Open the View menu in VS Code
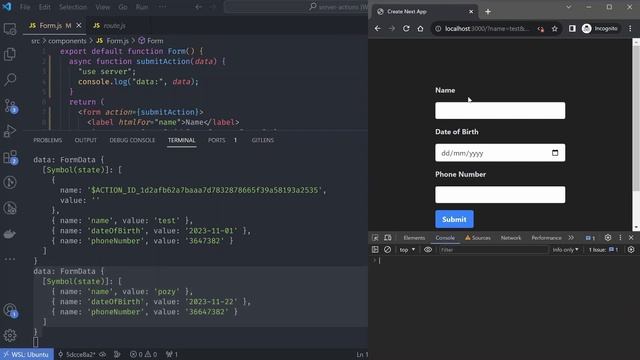Image resolution: width=640 pixels, height=360 pixels. coord(102,7)
